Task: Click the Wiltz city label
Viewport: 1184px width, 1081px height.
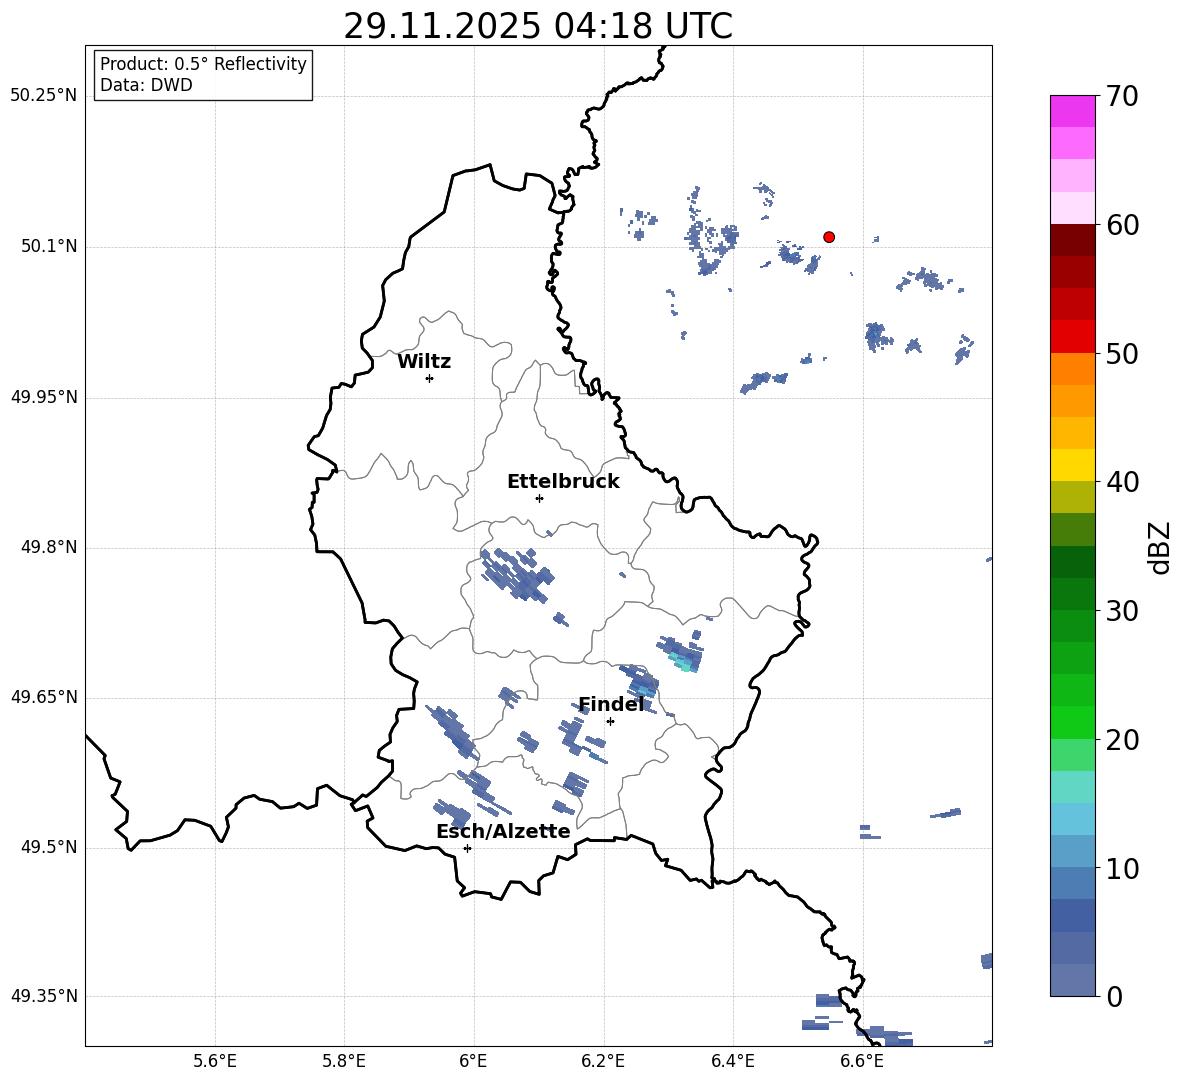Action: point(424,362)
